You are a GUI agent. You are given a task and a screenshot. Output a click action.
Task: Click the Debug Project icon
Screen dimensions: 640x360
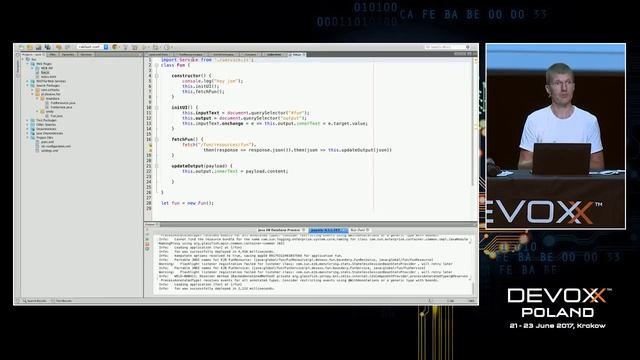(156, 47)
